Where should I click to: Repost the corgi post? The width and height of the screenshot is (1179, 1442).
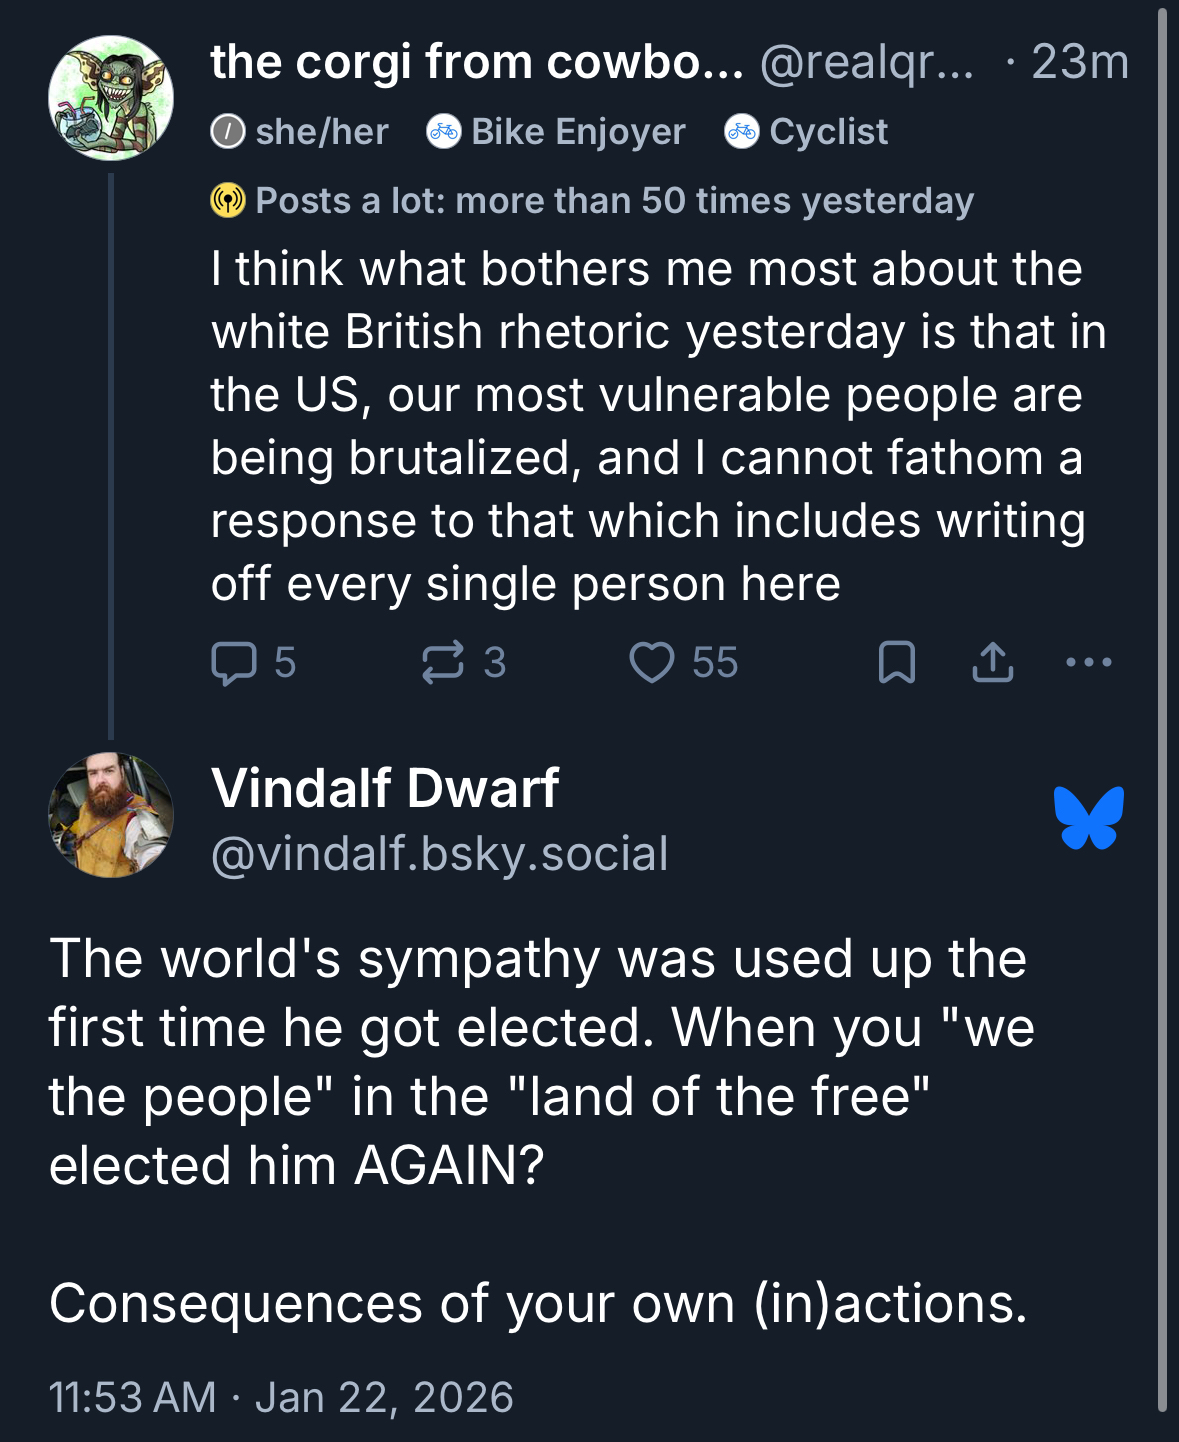point(443,663)
